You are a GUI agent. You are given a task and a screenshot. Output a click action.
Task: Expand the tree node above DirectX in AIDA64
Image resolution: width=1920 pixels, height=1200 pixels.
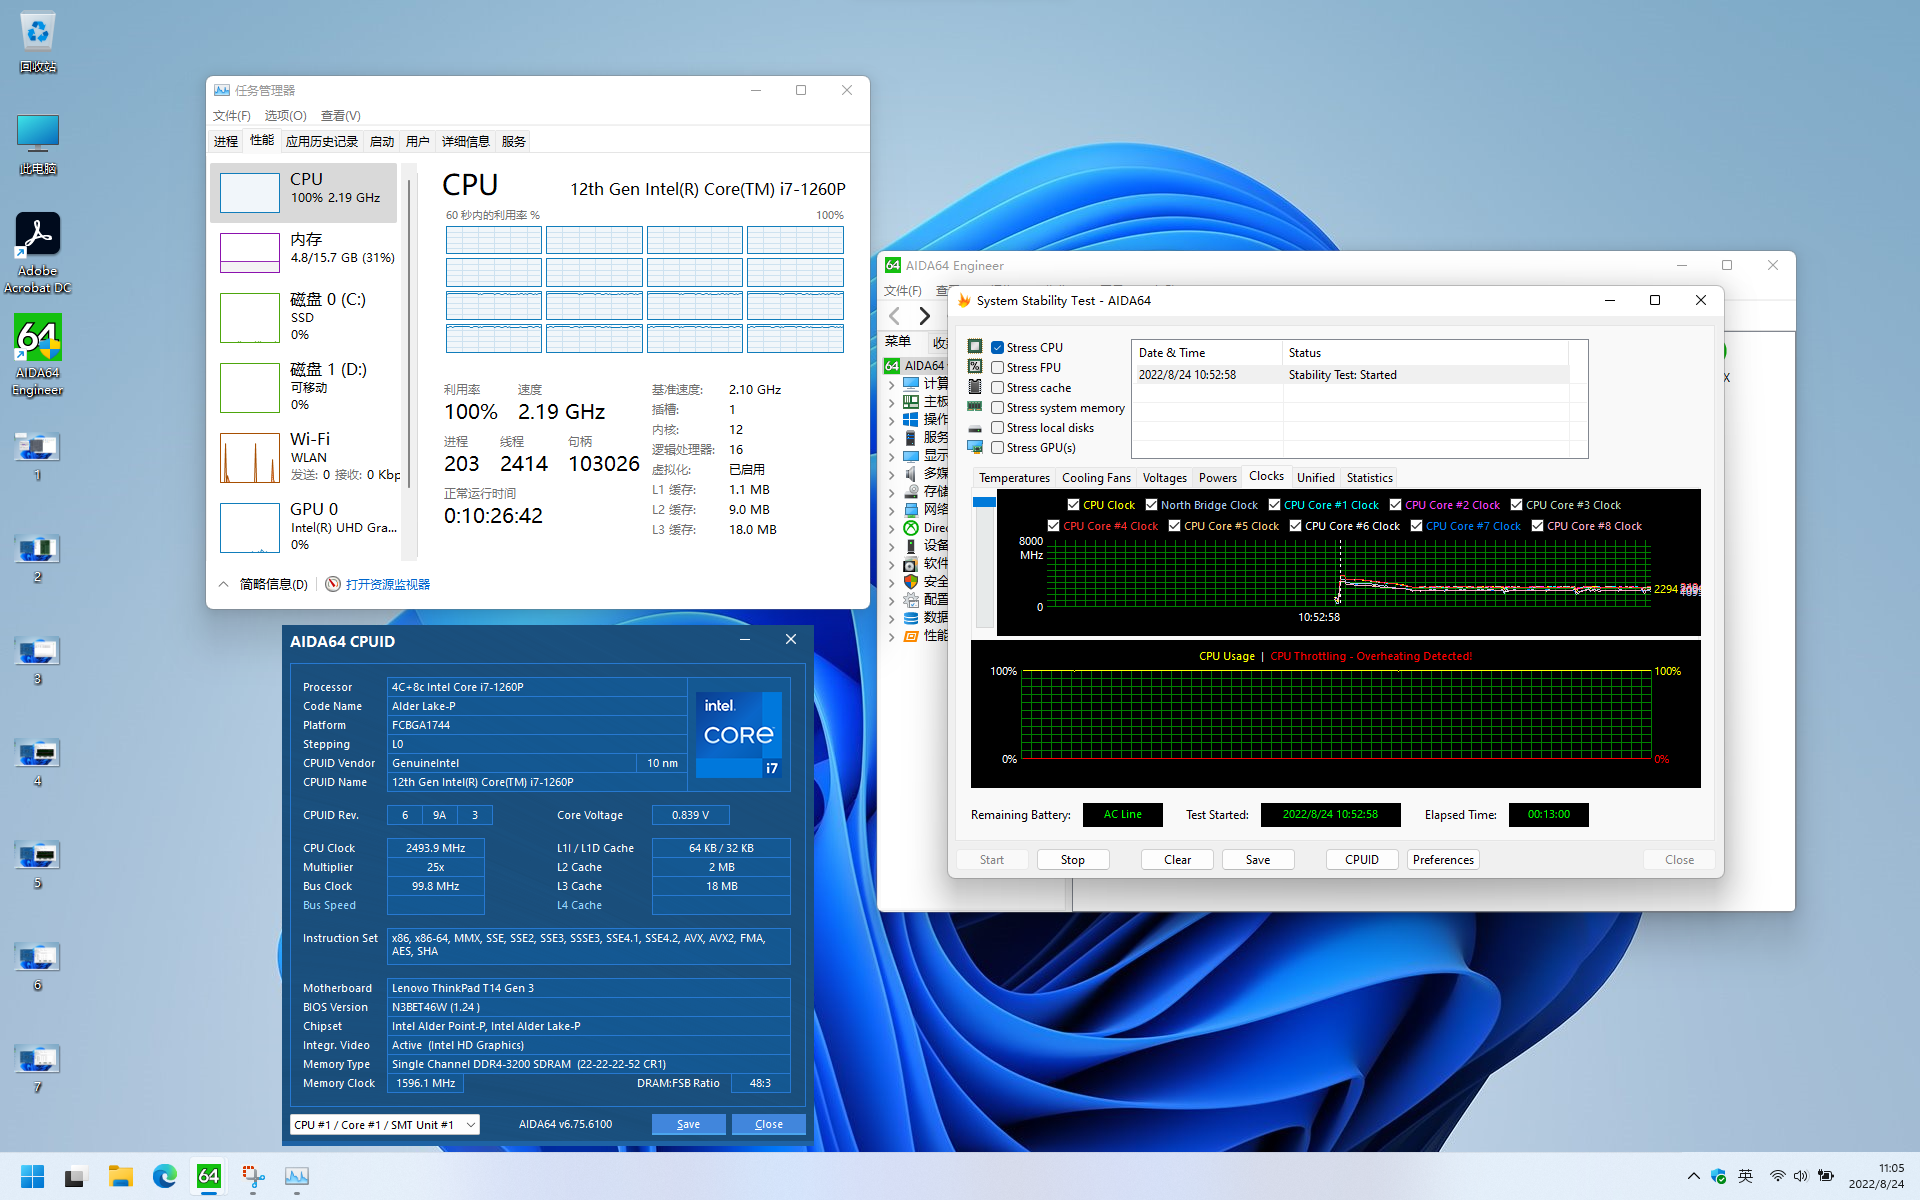(891, 510)
